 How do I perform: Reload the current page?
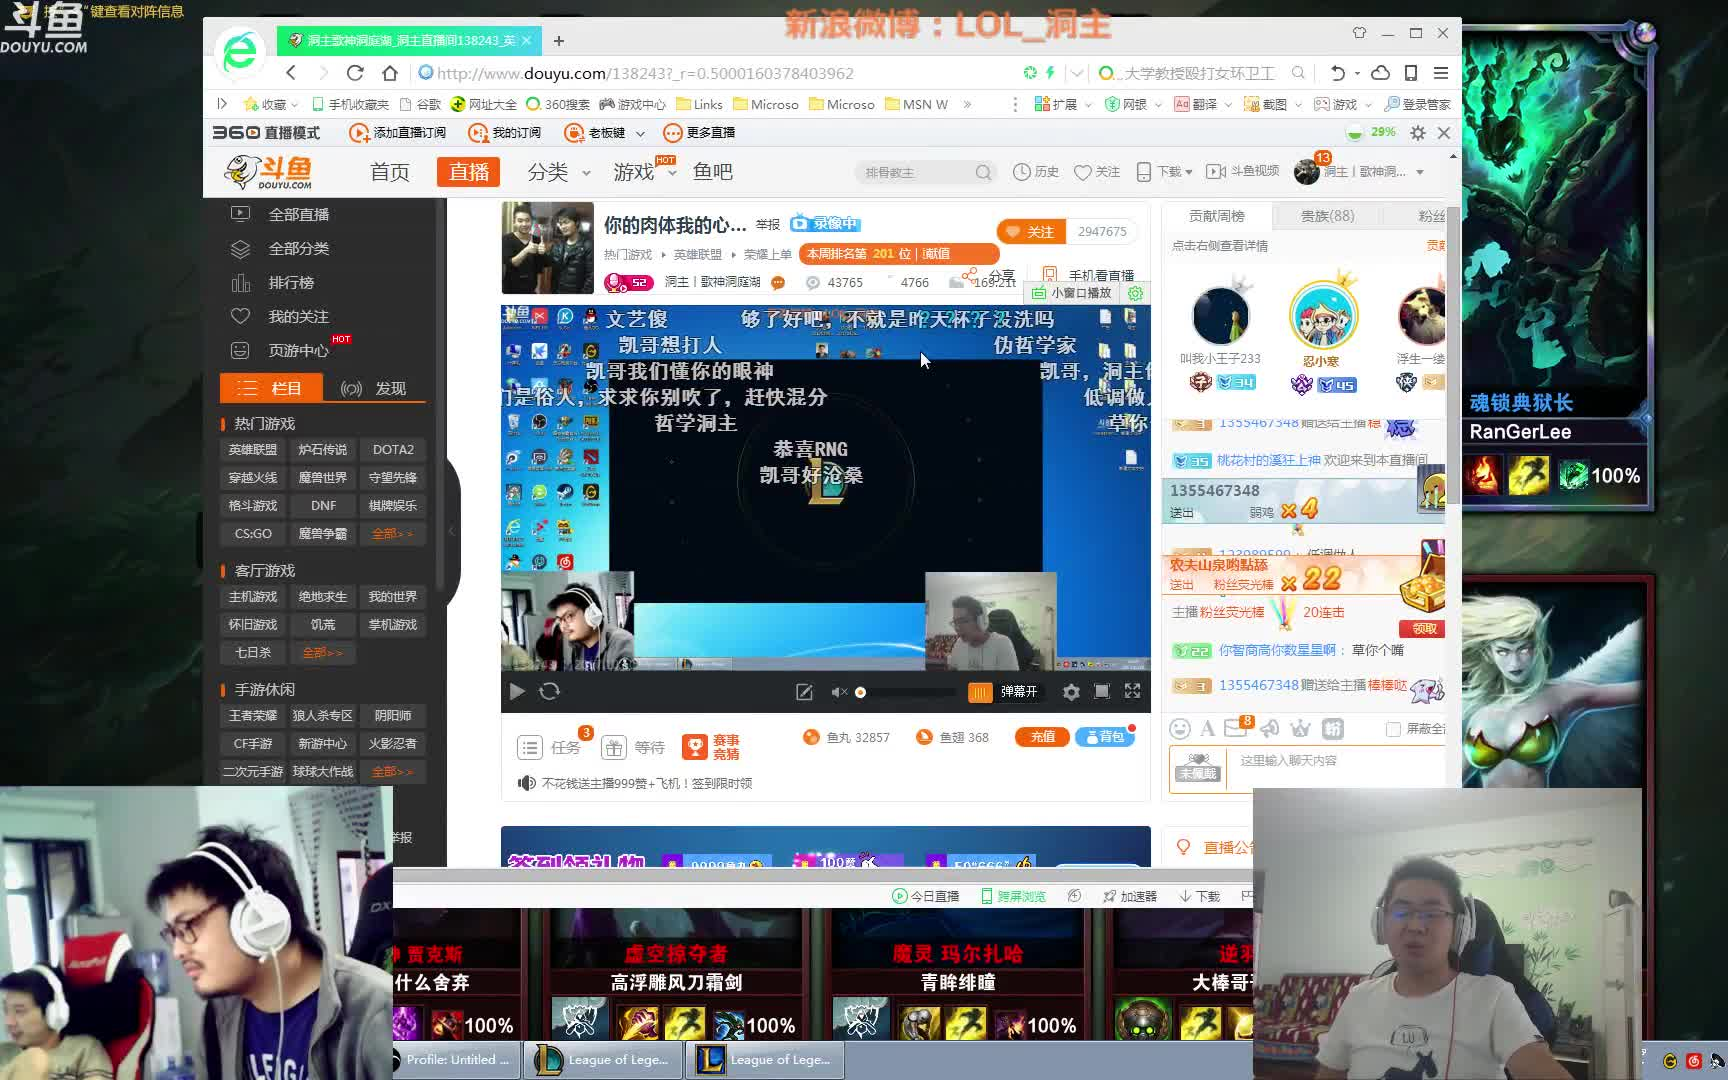tap(355, 73)
